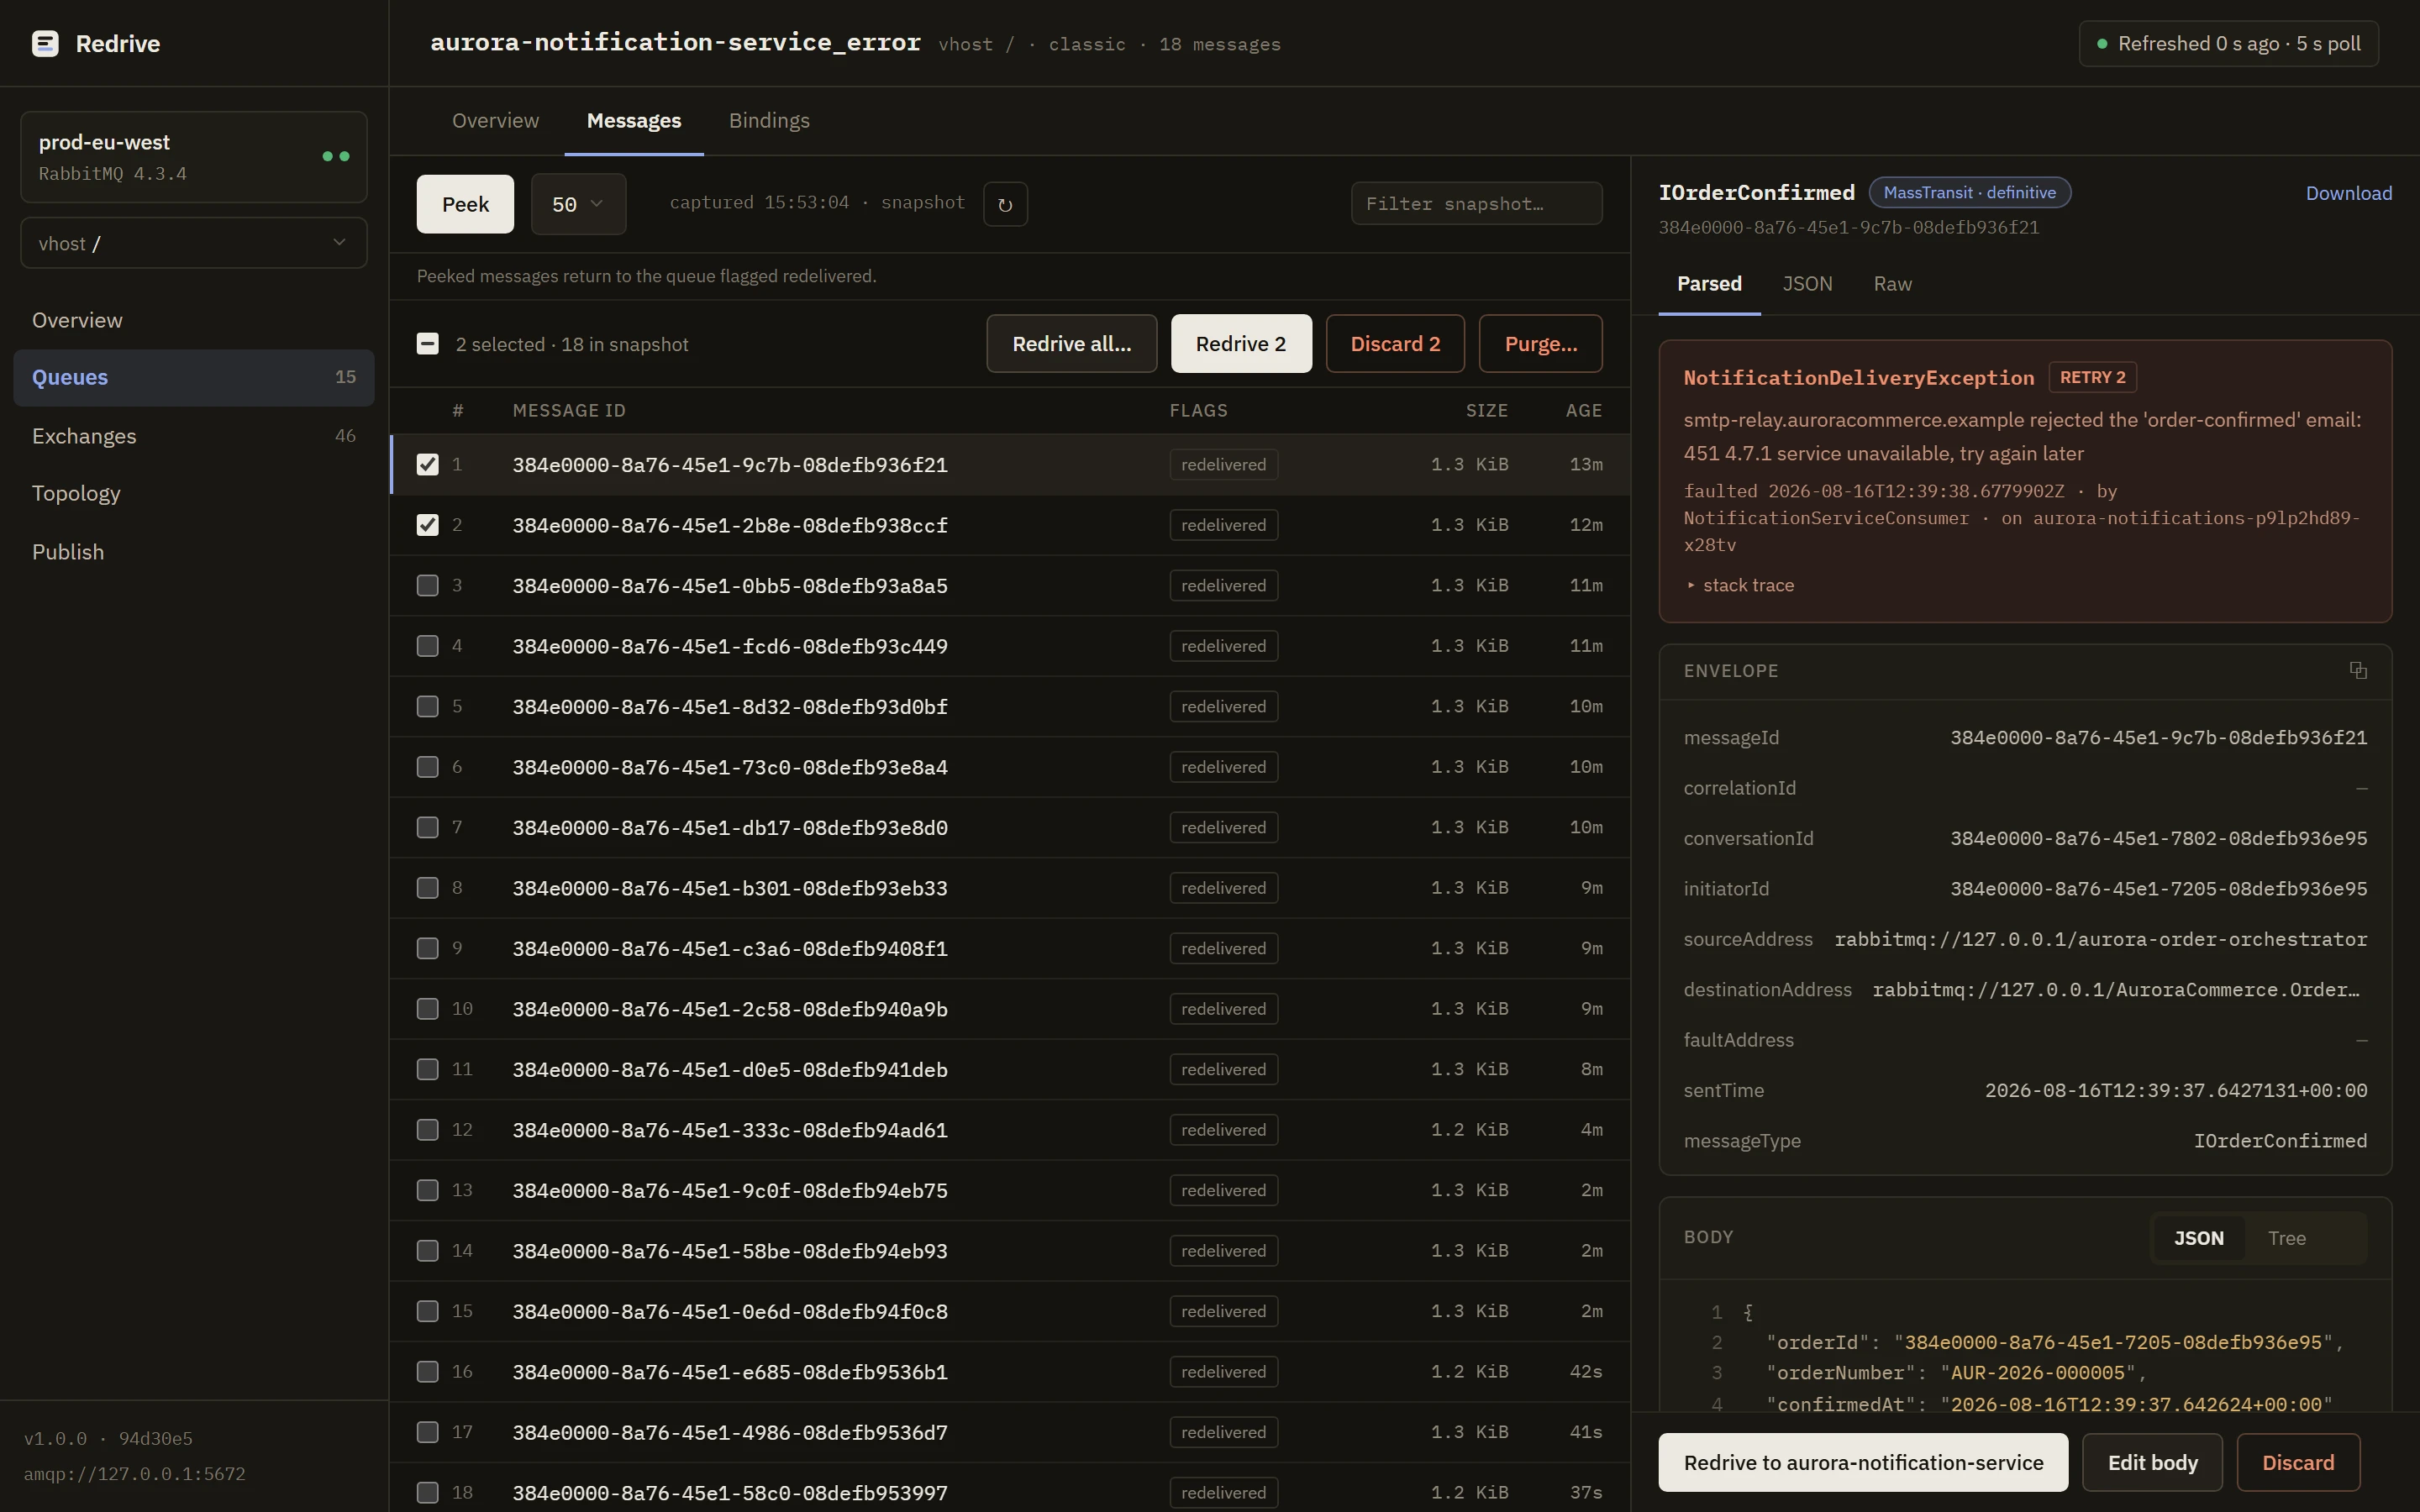The height and width of the screenshot is (1512, 2420).
Task: Check message 8 ending 93eb33
Action: 427,888
